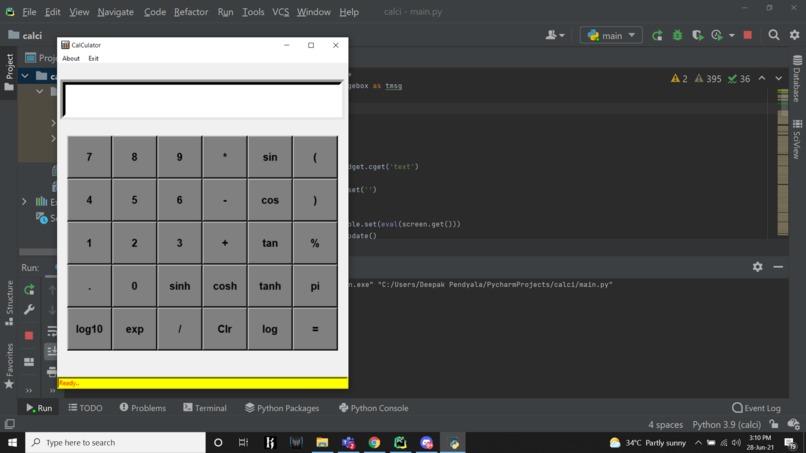Toggle the read-only lock icon in status bar
The width and height of the screenshot is (806, 453).
[774, 425]
